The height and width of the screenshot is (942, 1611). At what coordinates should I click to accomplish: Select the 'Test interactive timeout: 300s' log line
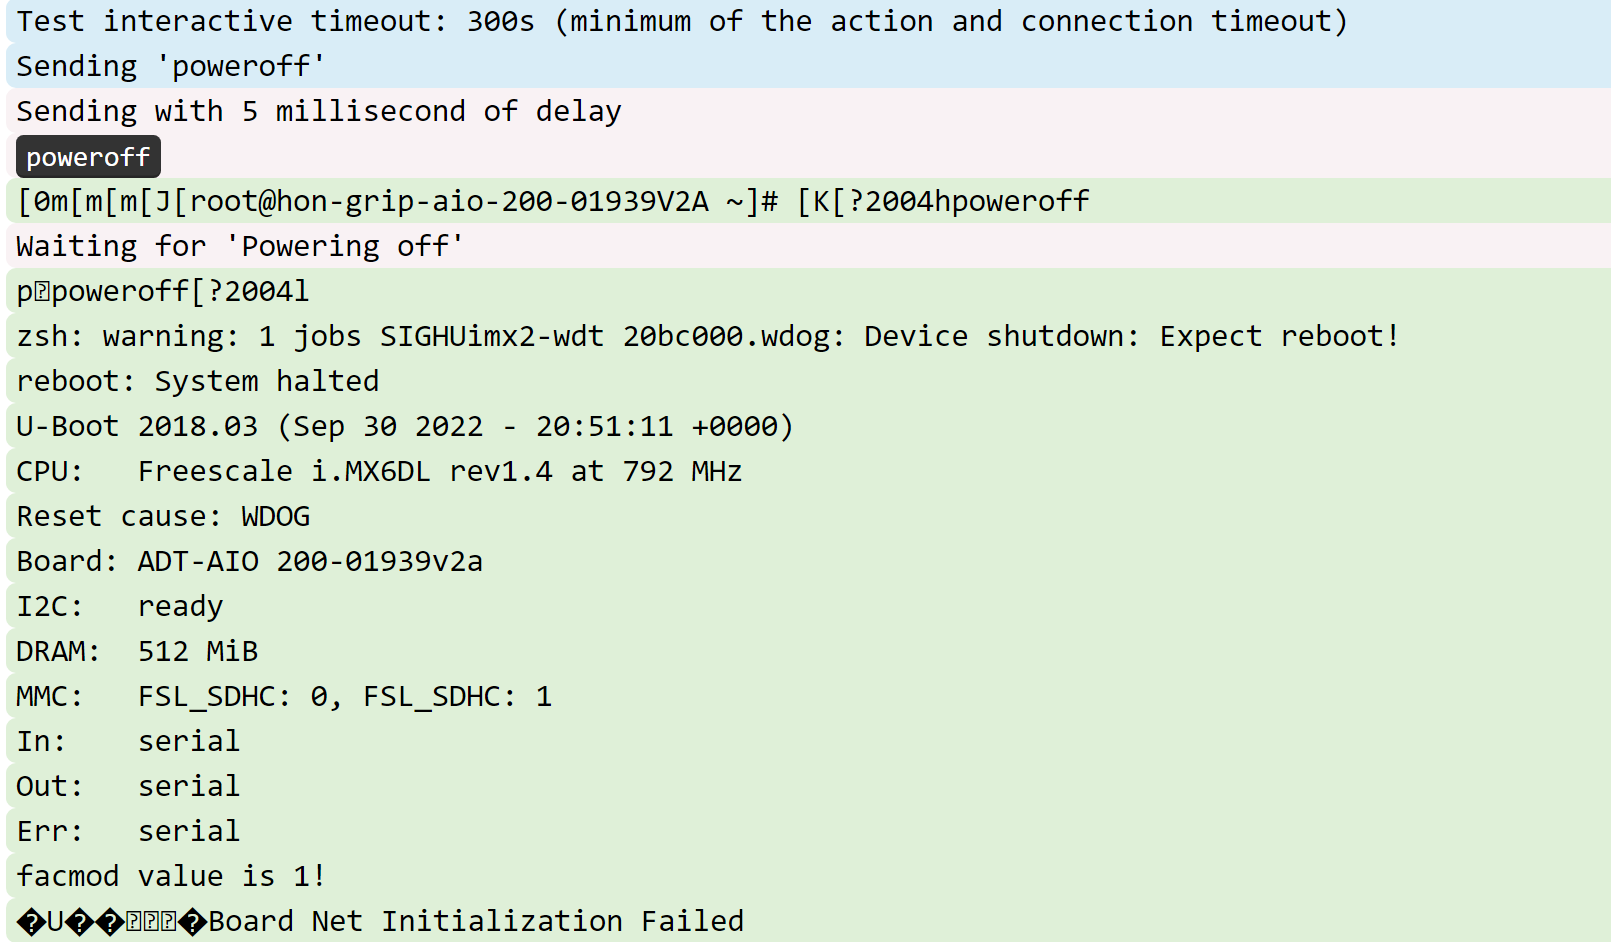coord(808,21)
